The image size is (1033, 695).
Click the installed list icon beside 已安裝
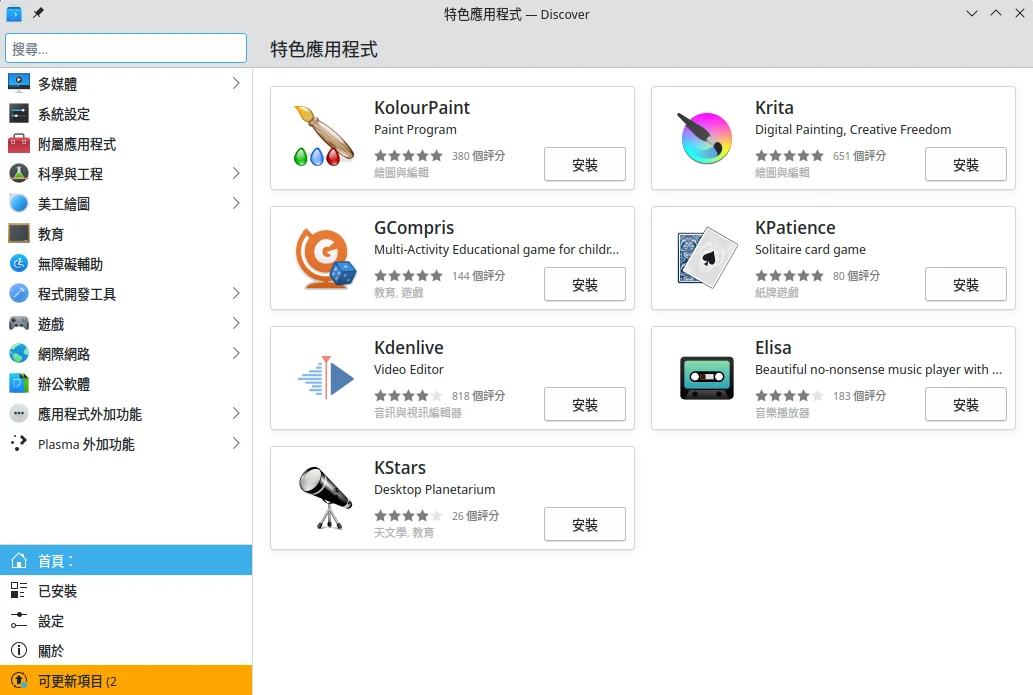[x=19, y=590]
